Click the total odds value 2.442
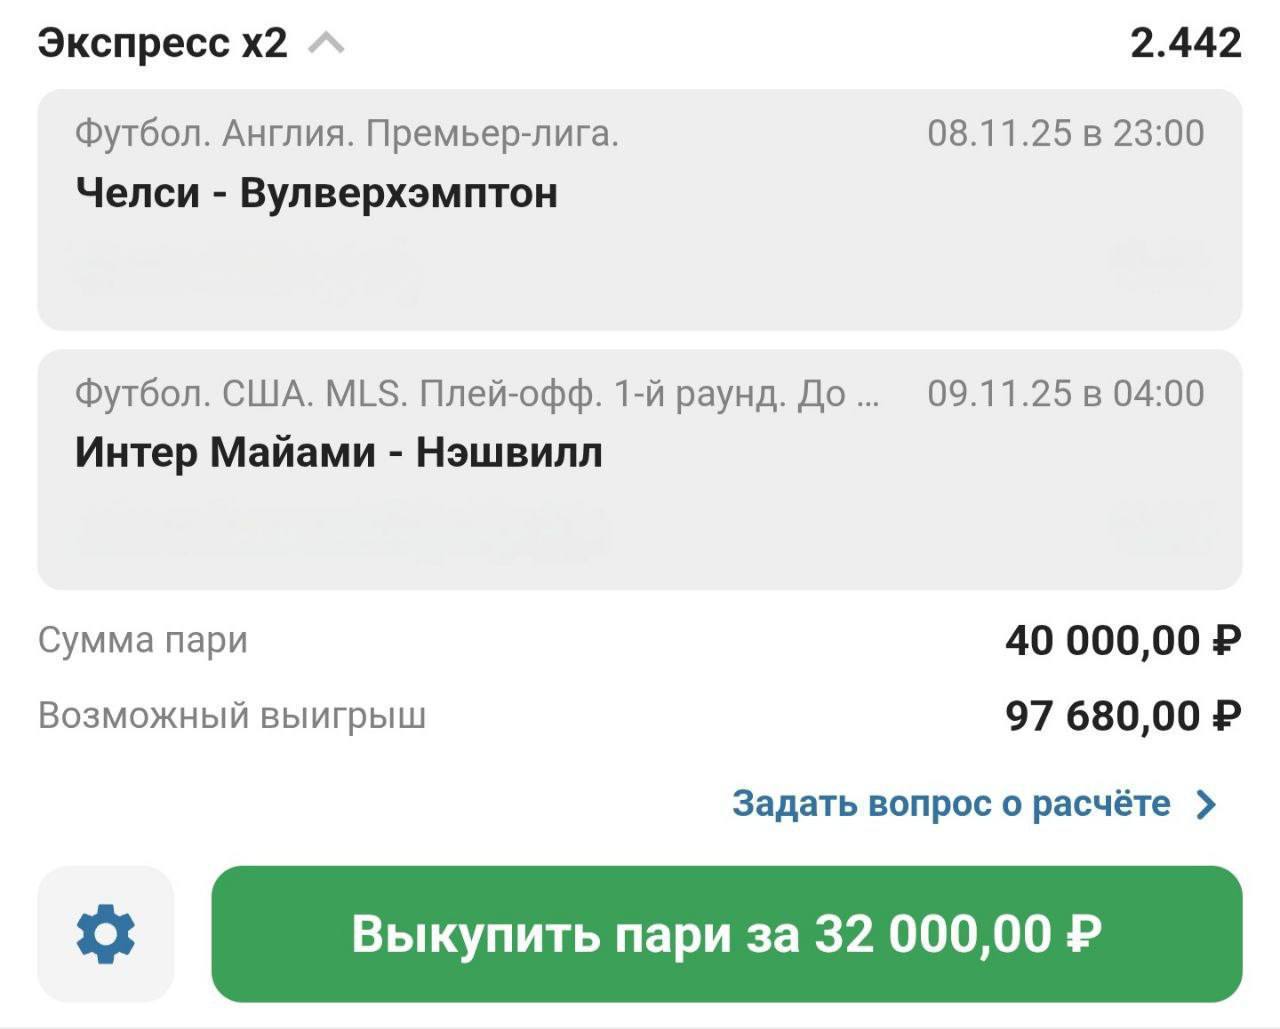 coord(1185,43)
